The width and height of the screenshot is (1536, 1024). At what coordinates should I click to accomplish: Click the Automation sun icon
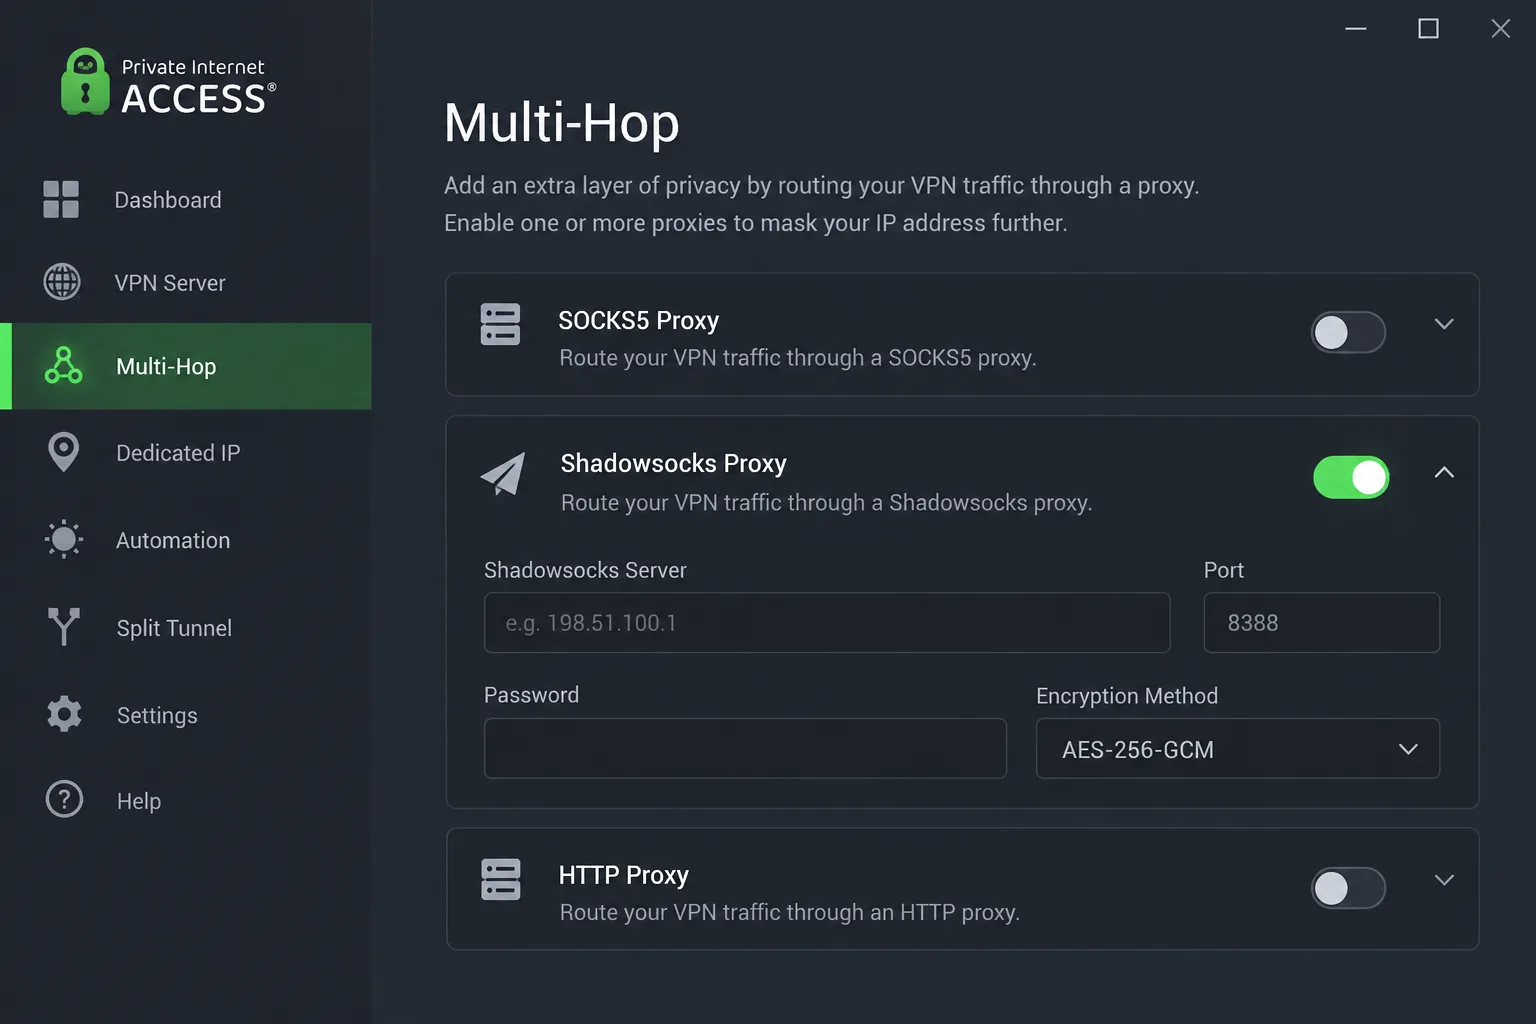coord(64,539)
